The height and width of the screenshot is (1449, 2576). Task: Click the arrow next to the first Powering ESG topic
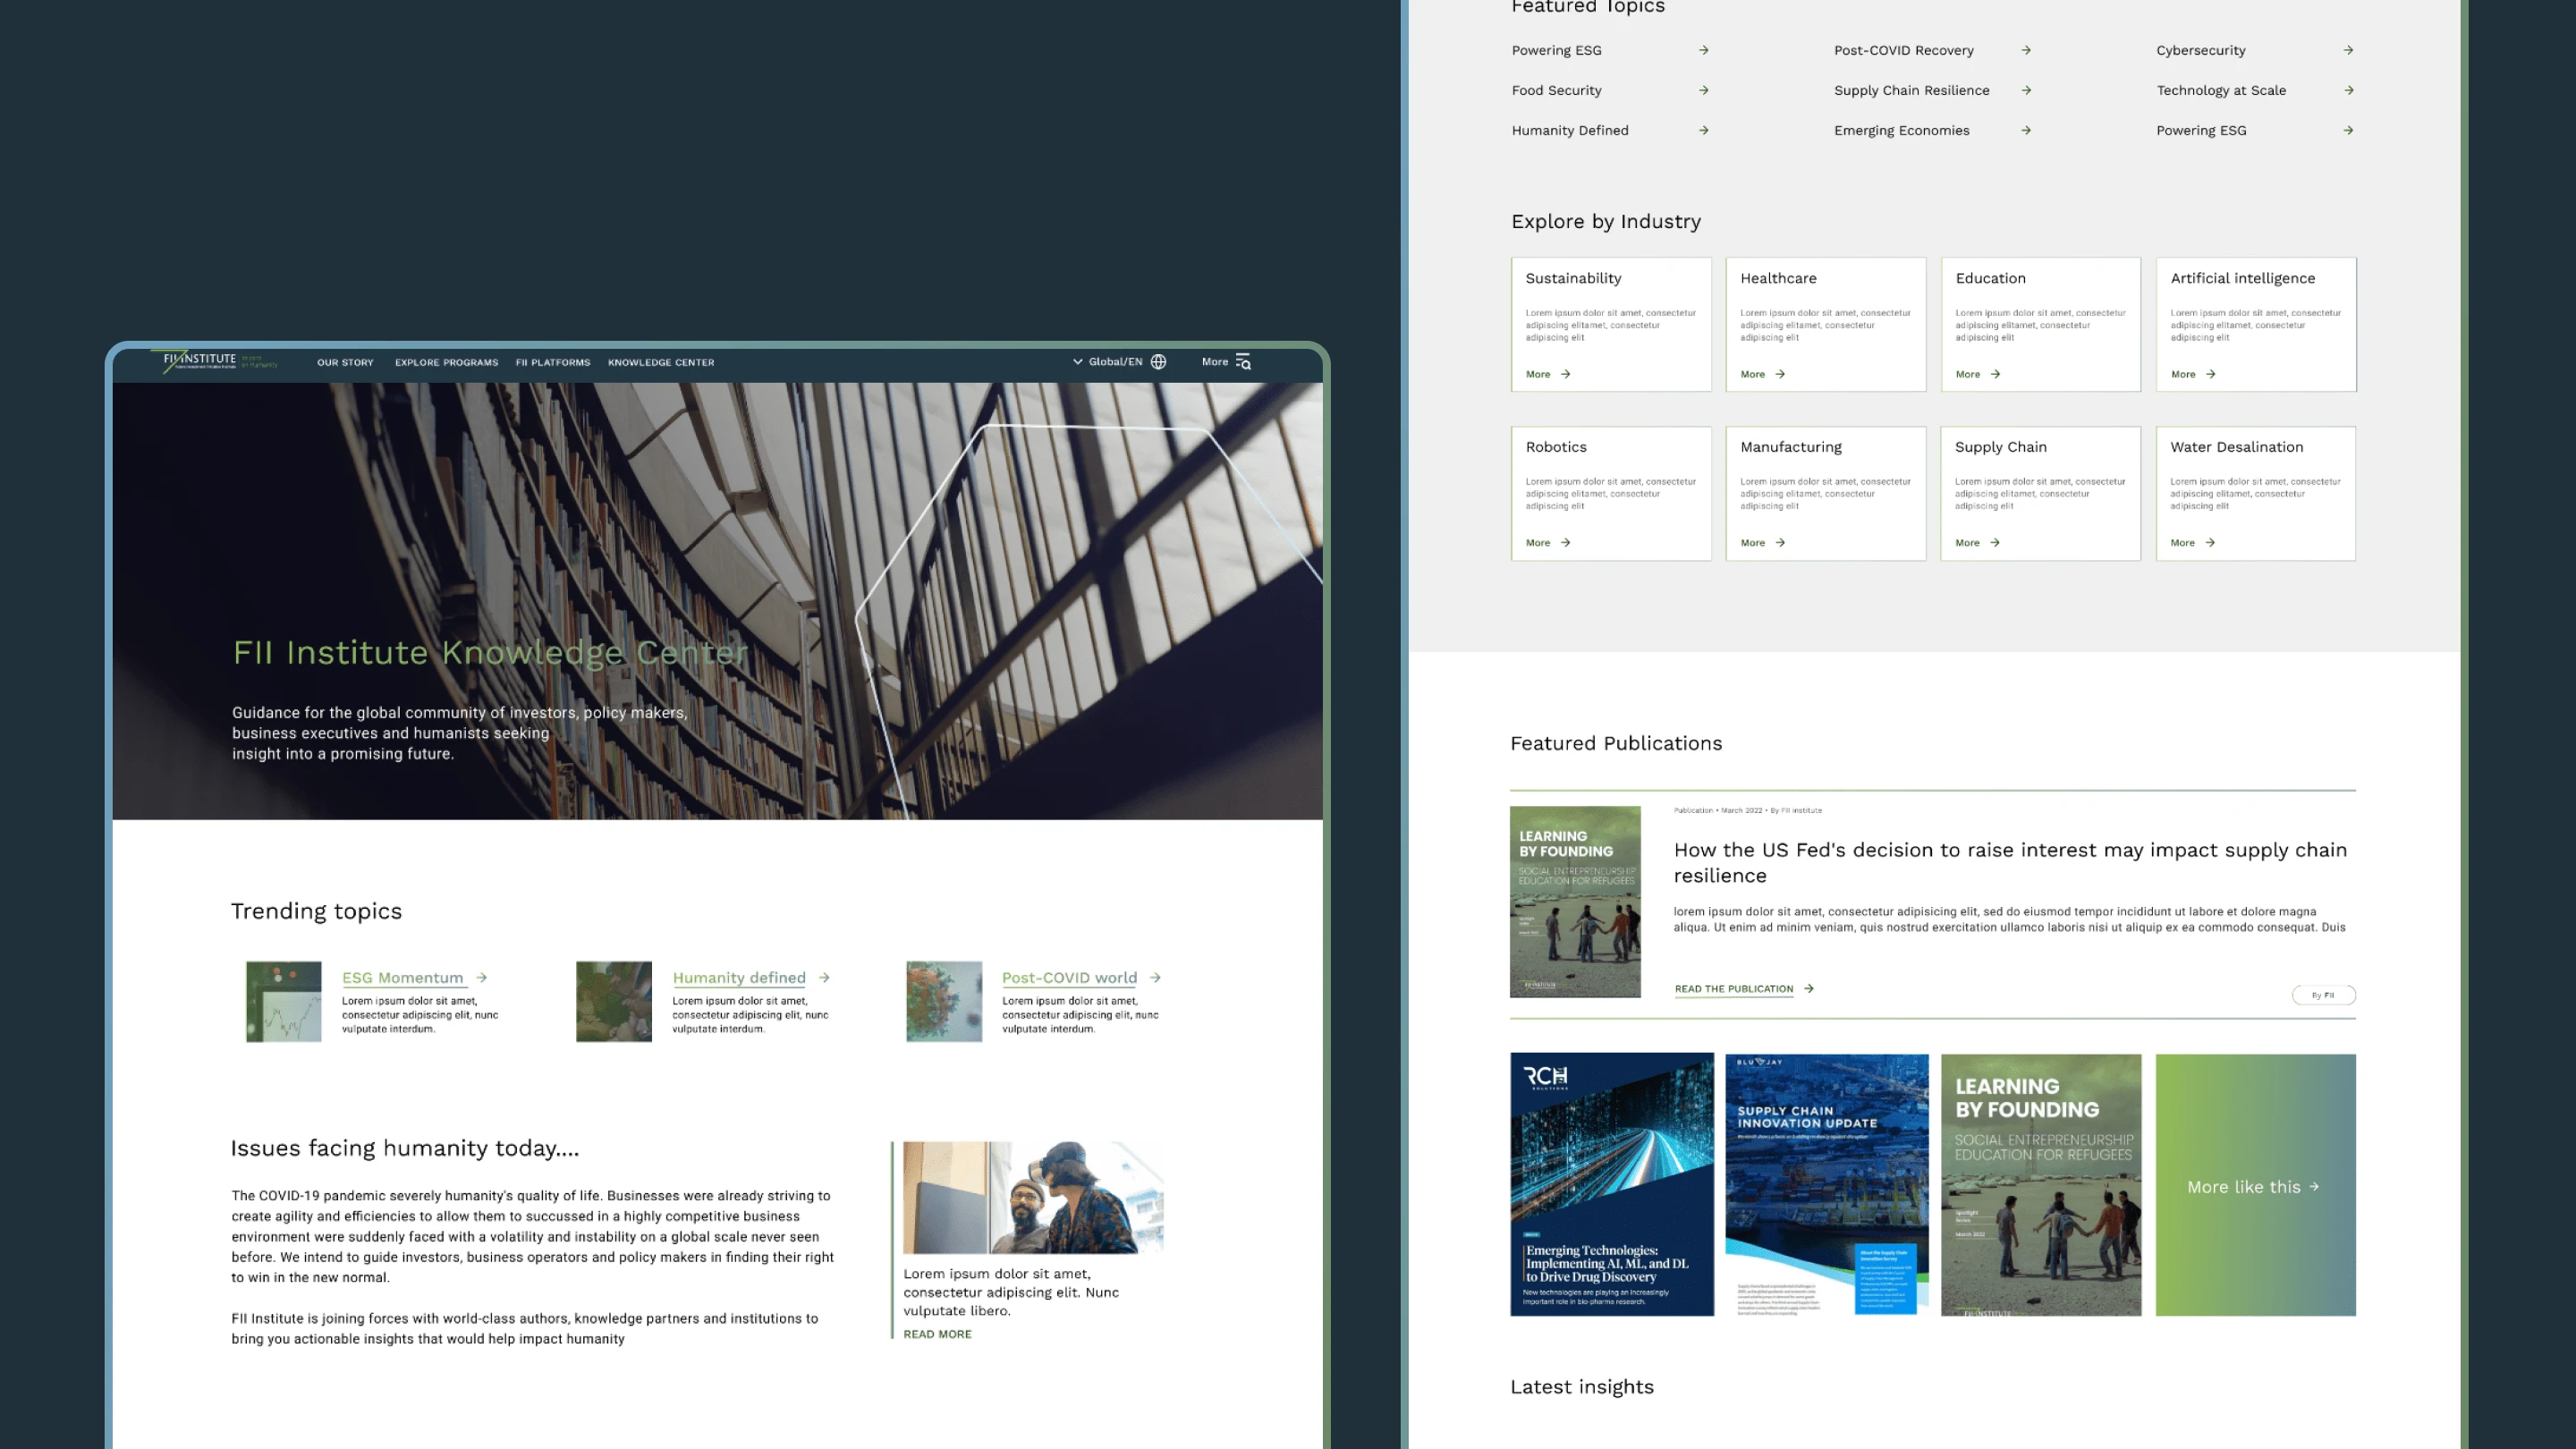pyautogui.click(x=1704, y=50)
